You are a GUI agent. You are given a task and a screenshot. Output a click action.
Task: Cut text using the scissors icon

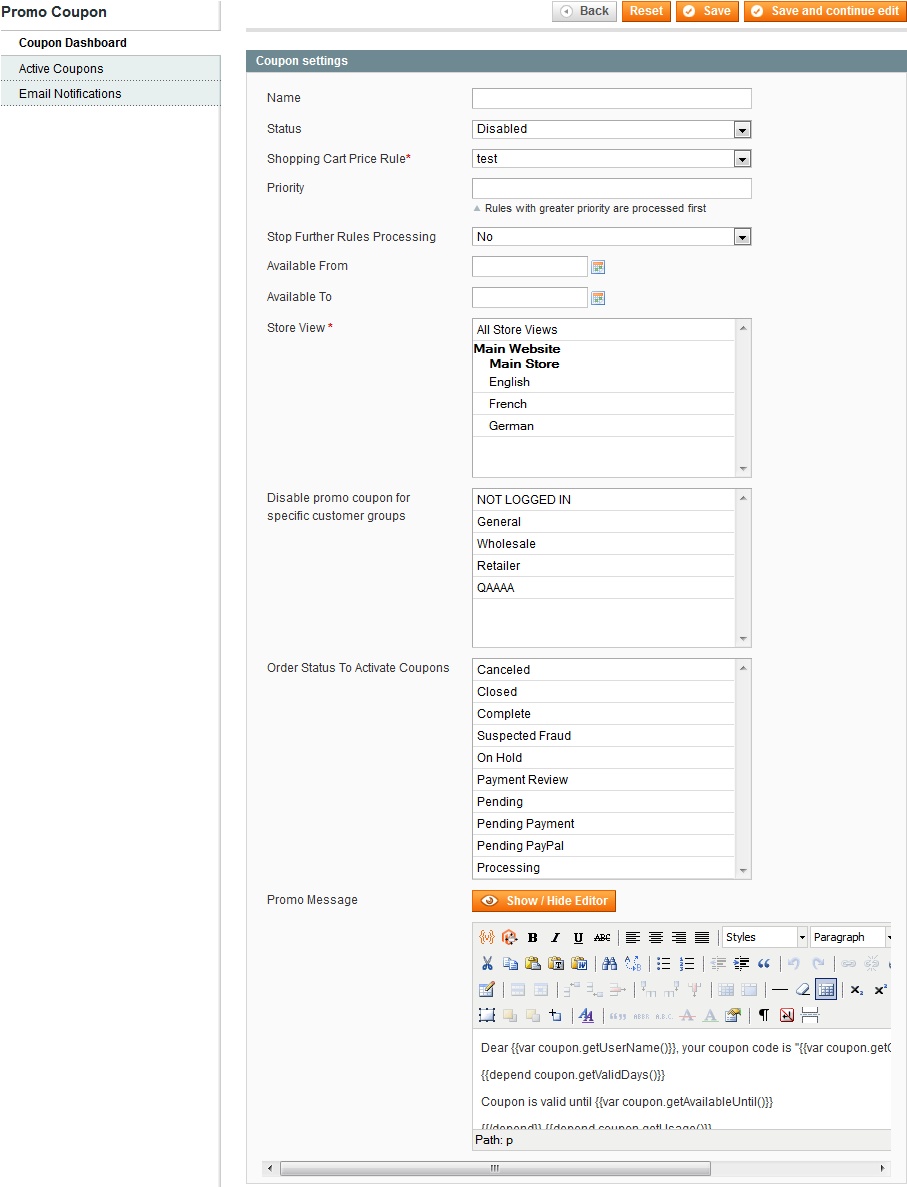click(486, 963)
